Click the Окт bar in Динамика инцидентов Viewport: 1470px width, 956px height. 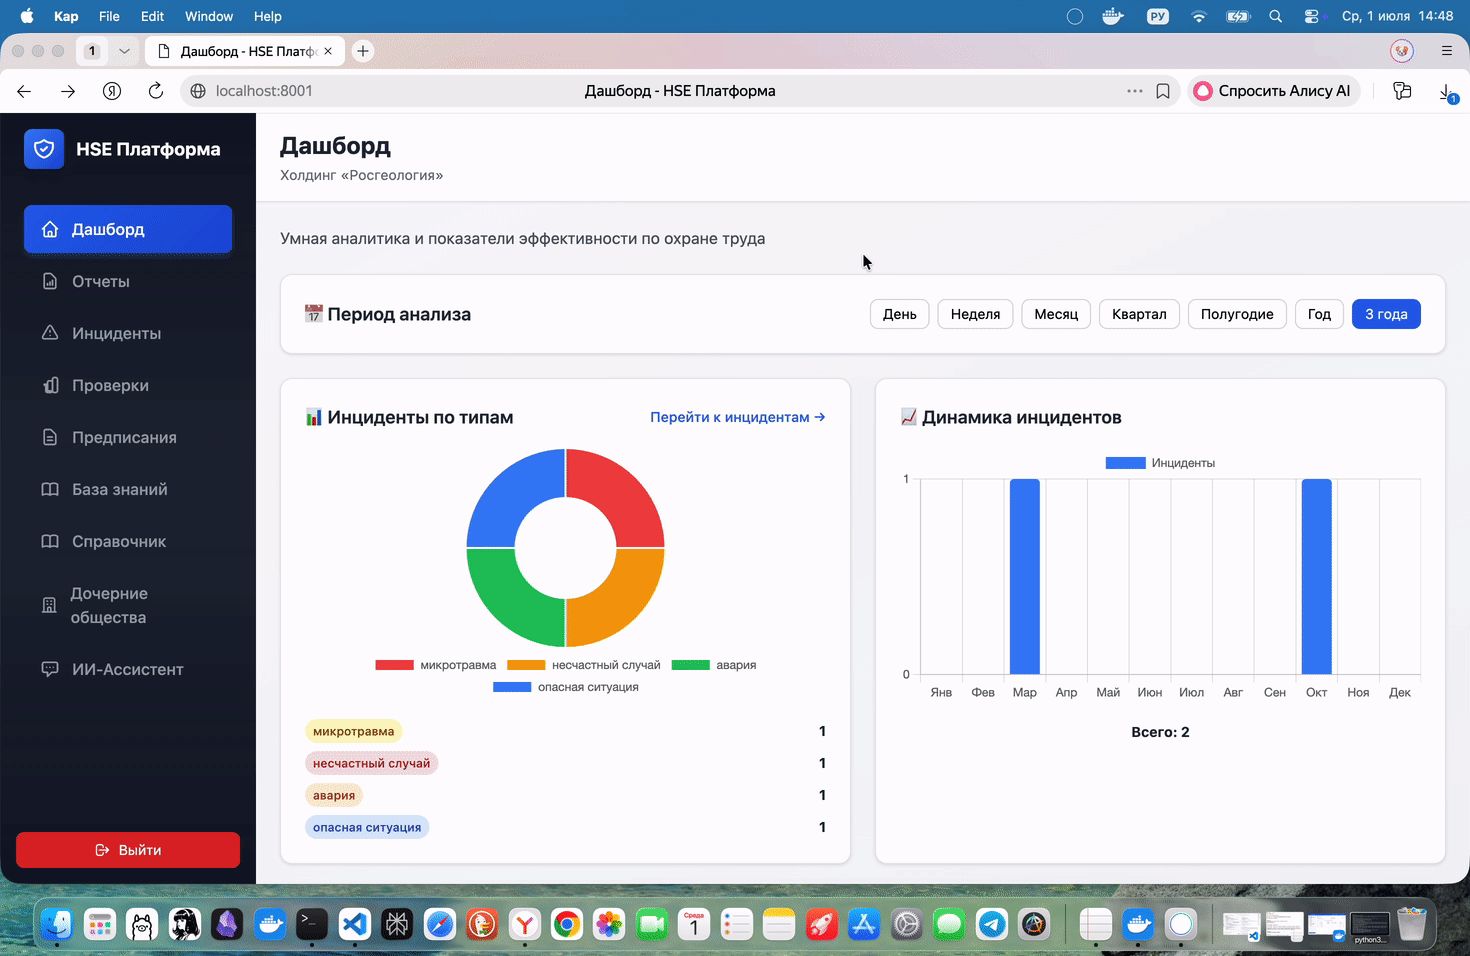[1316, 577]
